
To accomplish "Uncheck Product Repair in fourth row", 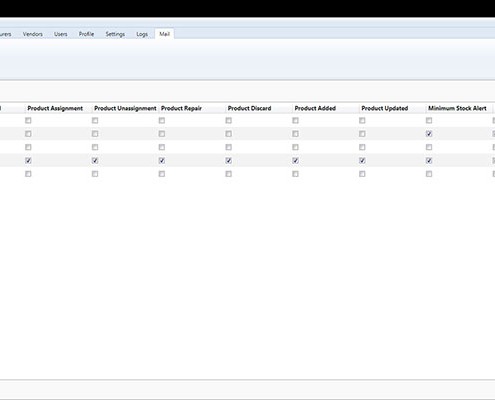I will coord(162,160).
